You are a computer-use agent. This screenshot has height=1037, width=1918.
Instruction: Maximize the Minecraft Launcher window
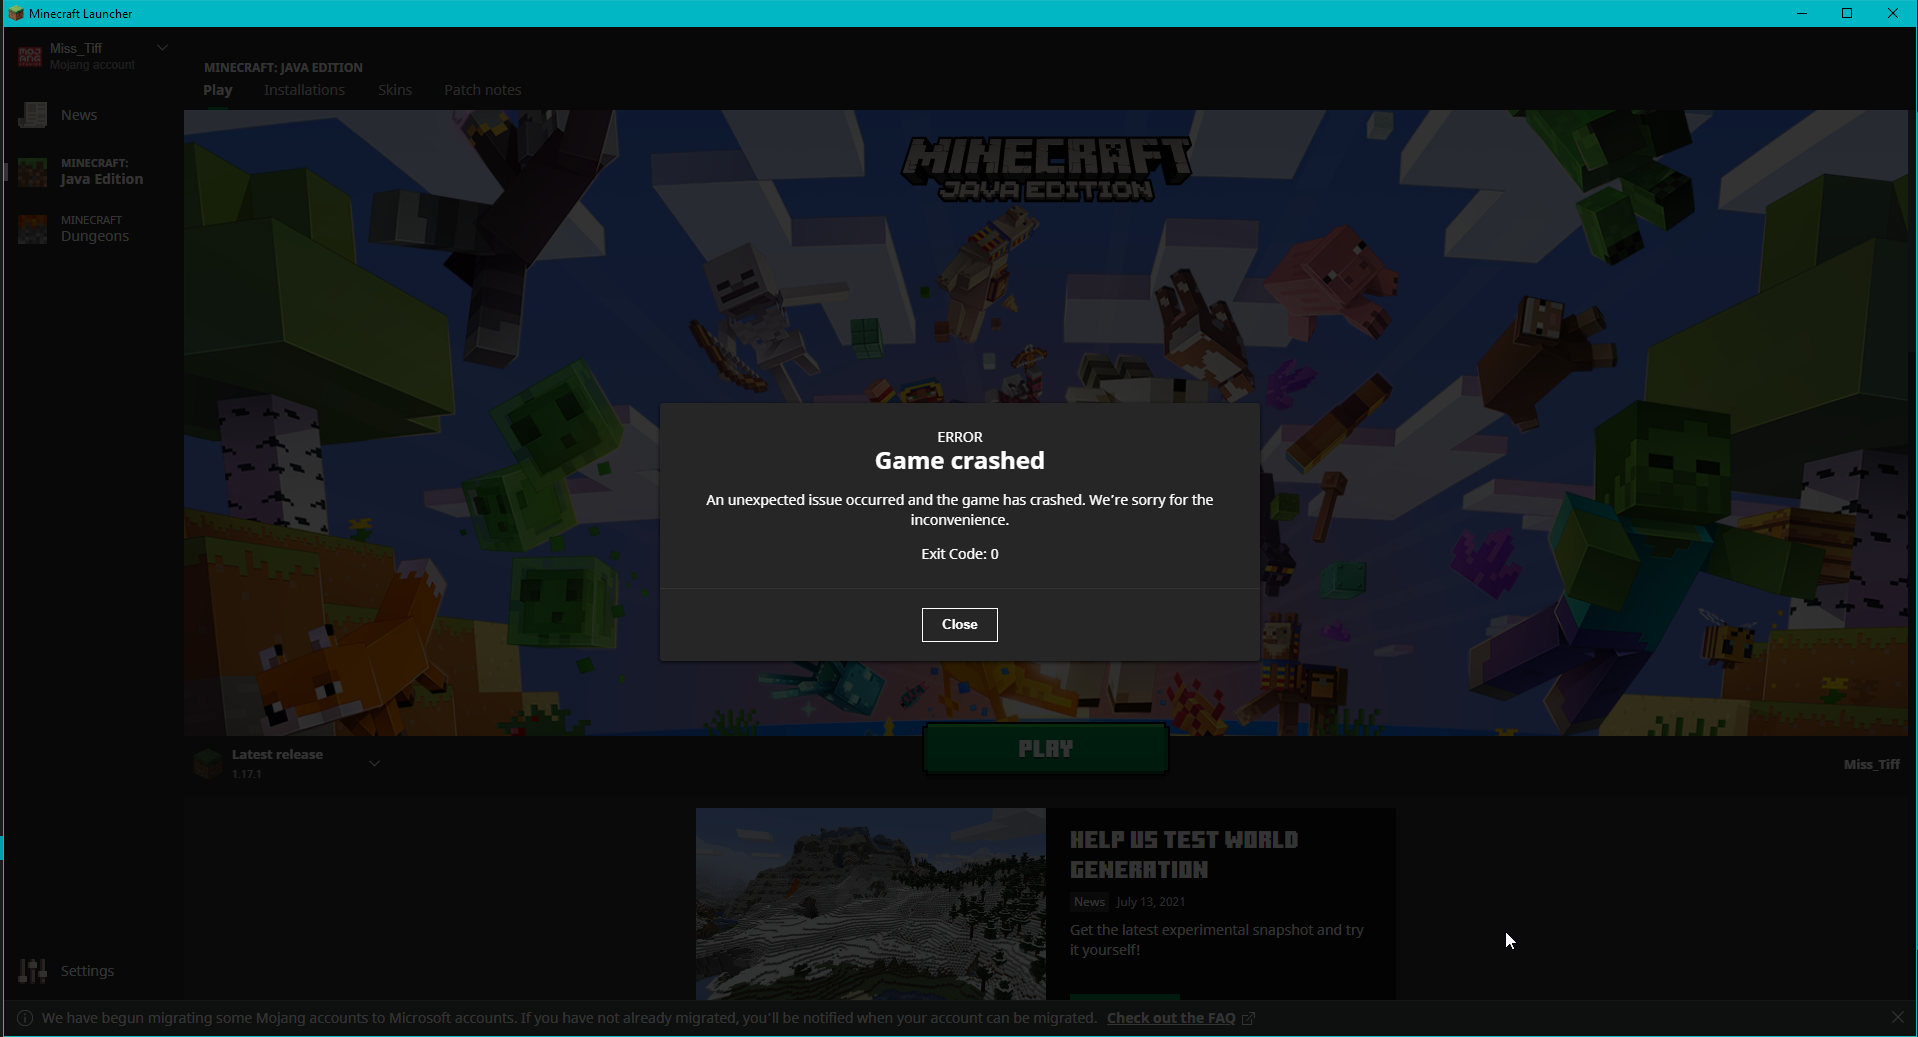point(1847,13)
